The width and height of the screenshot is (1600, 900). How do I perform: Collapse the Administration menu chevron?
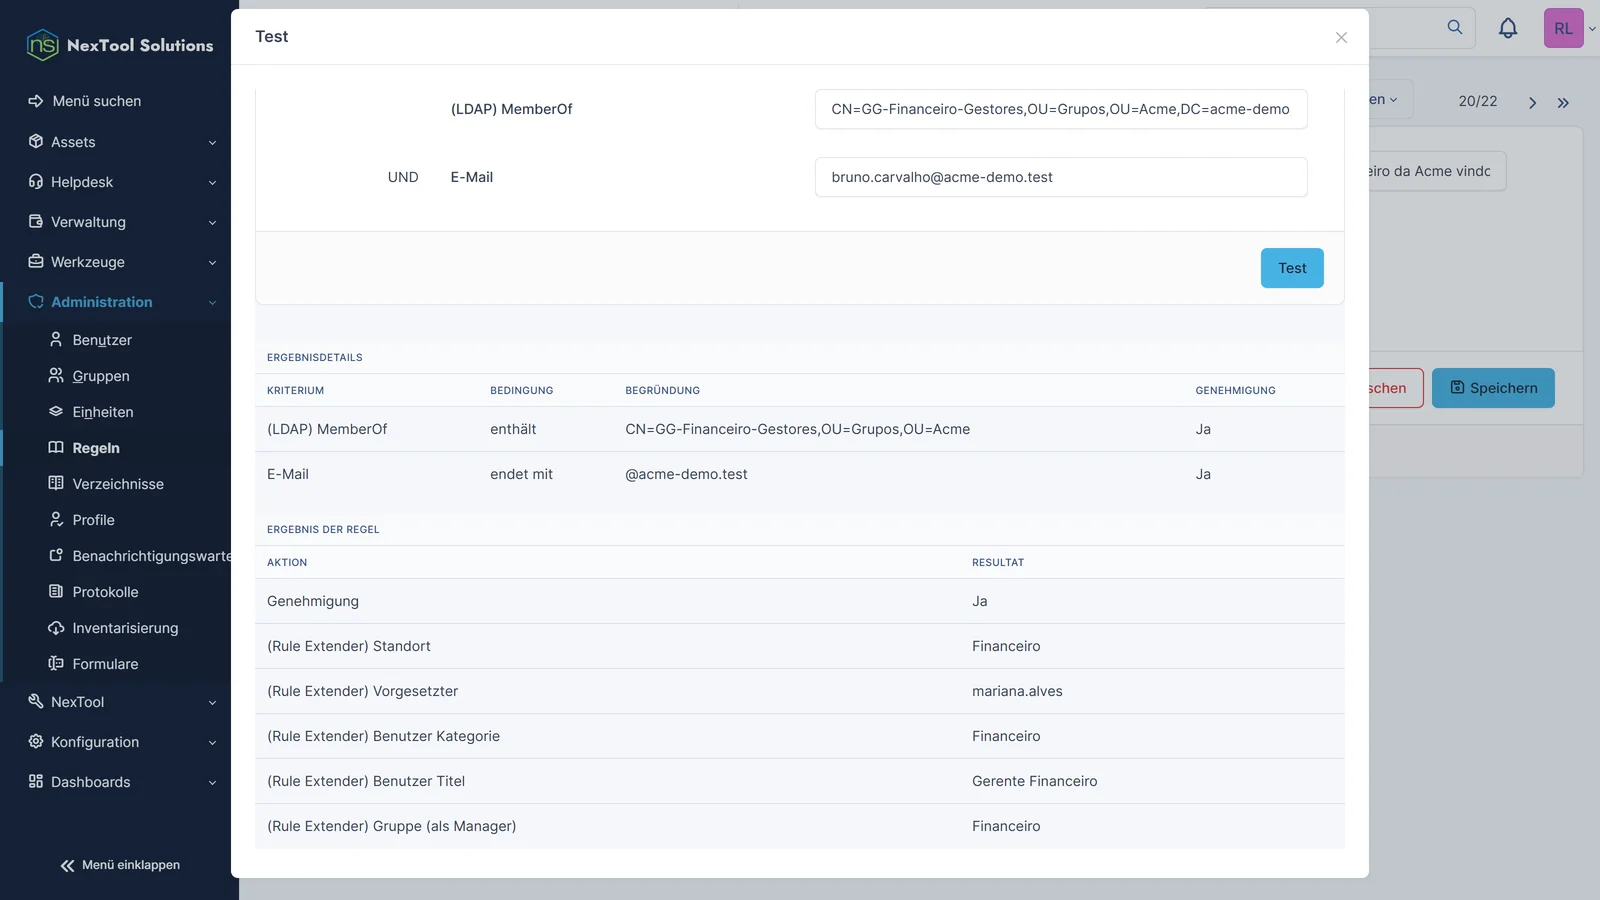tap(212, 303)
